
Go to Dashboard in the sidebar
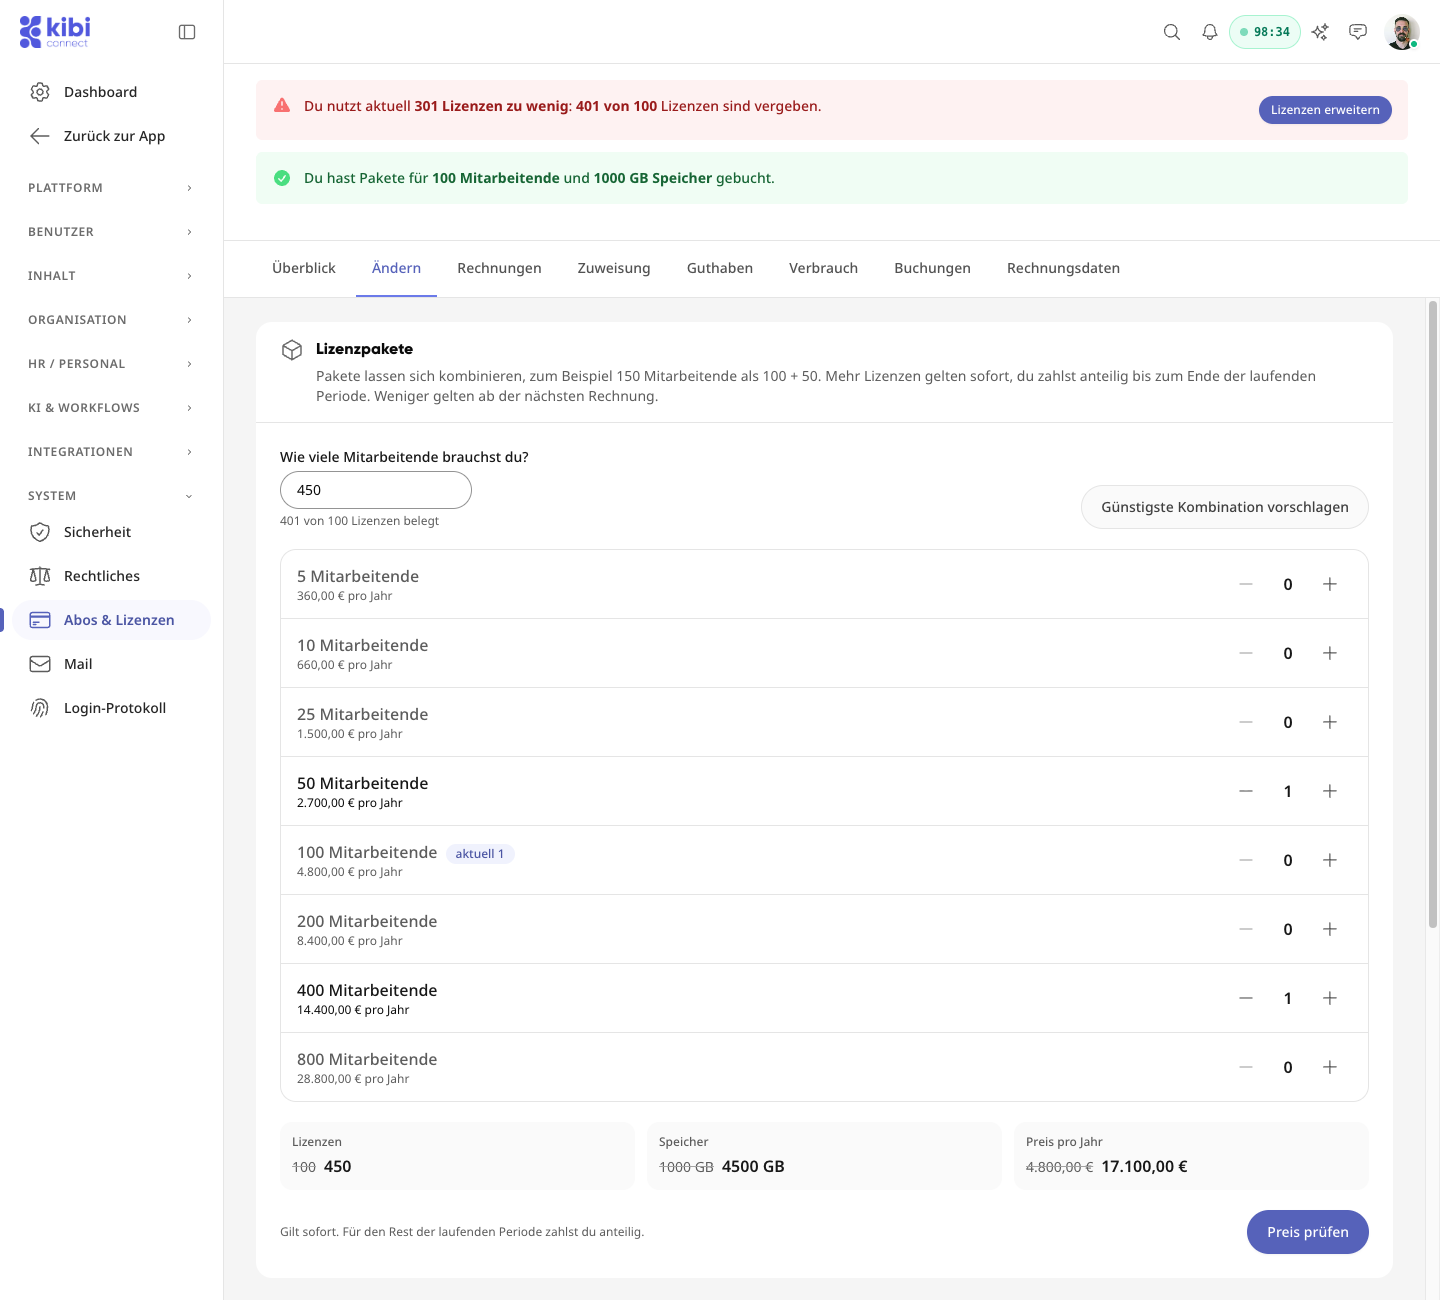(x=111, y=92)
